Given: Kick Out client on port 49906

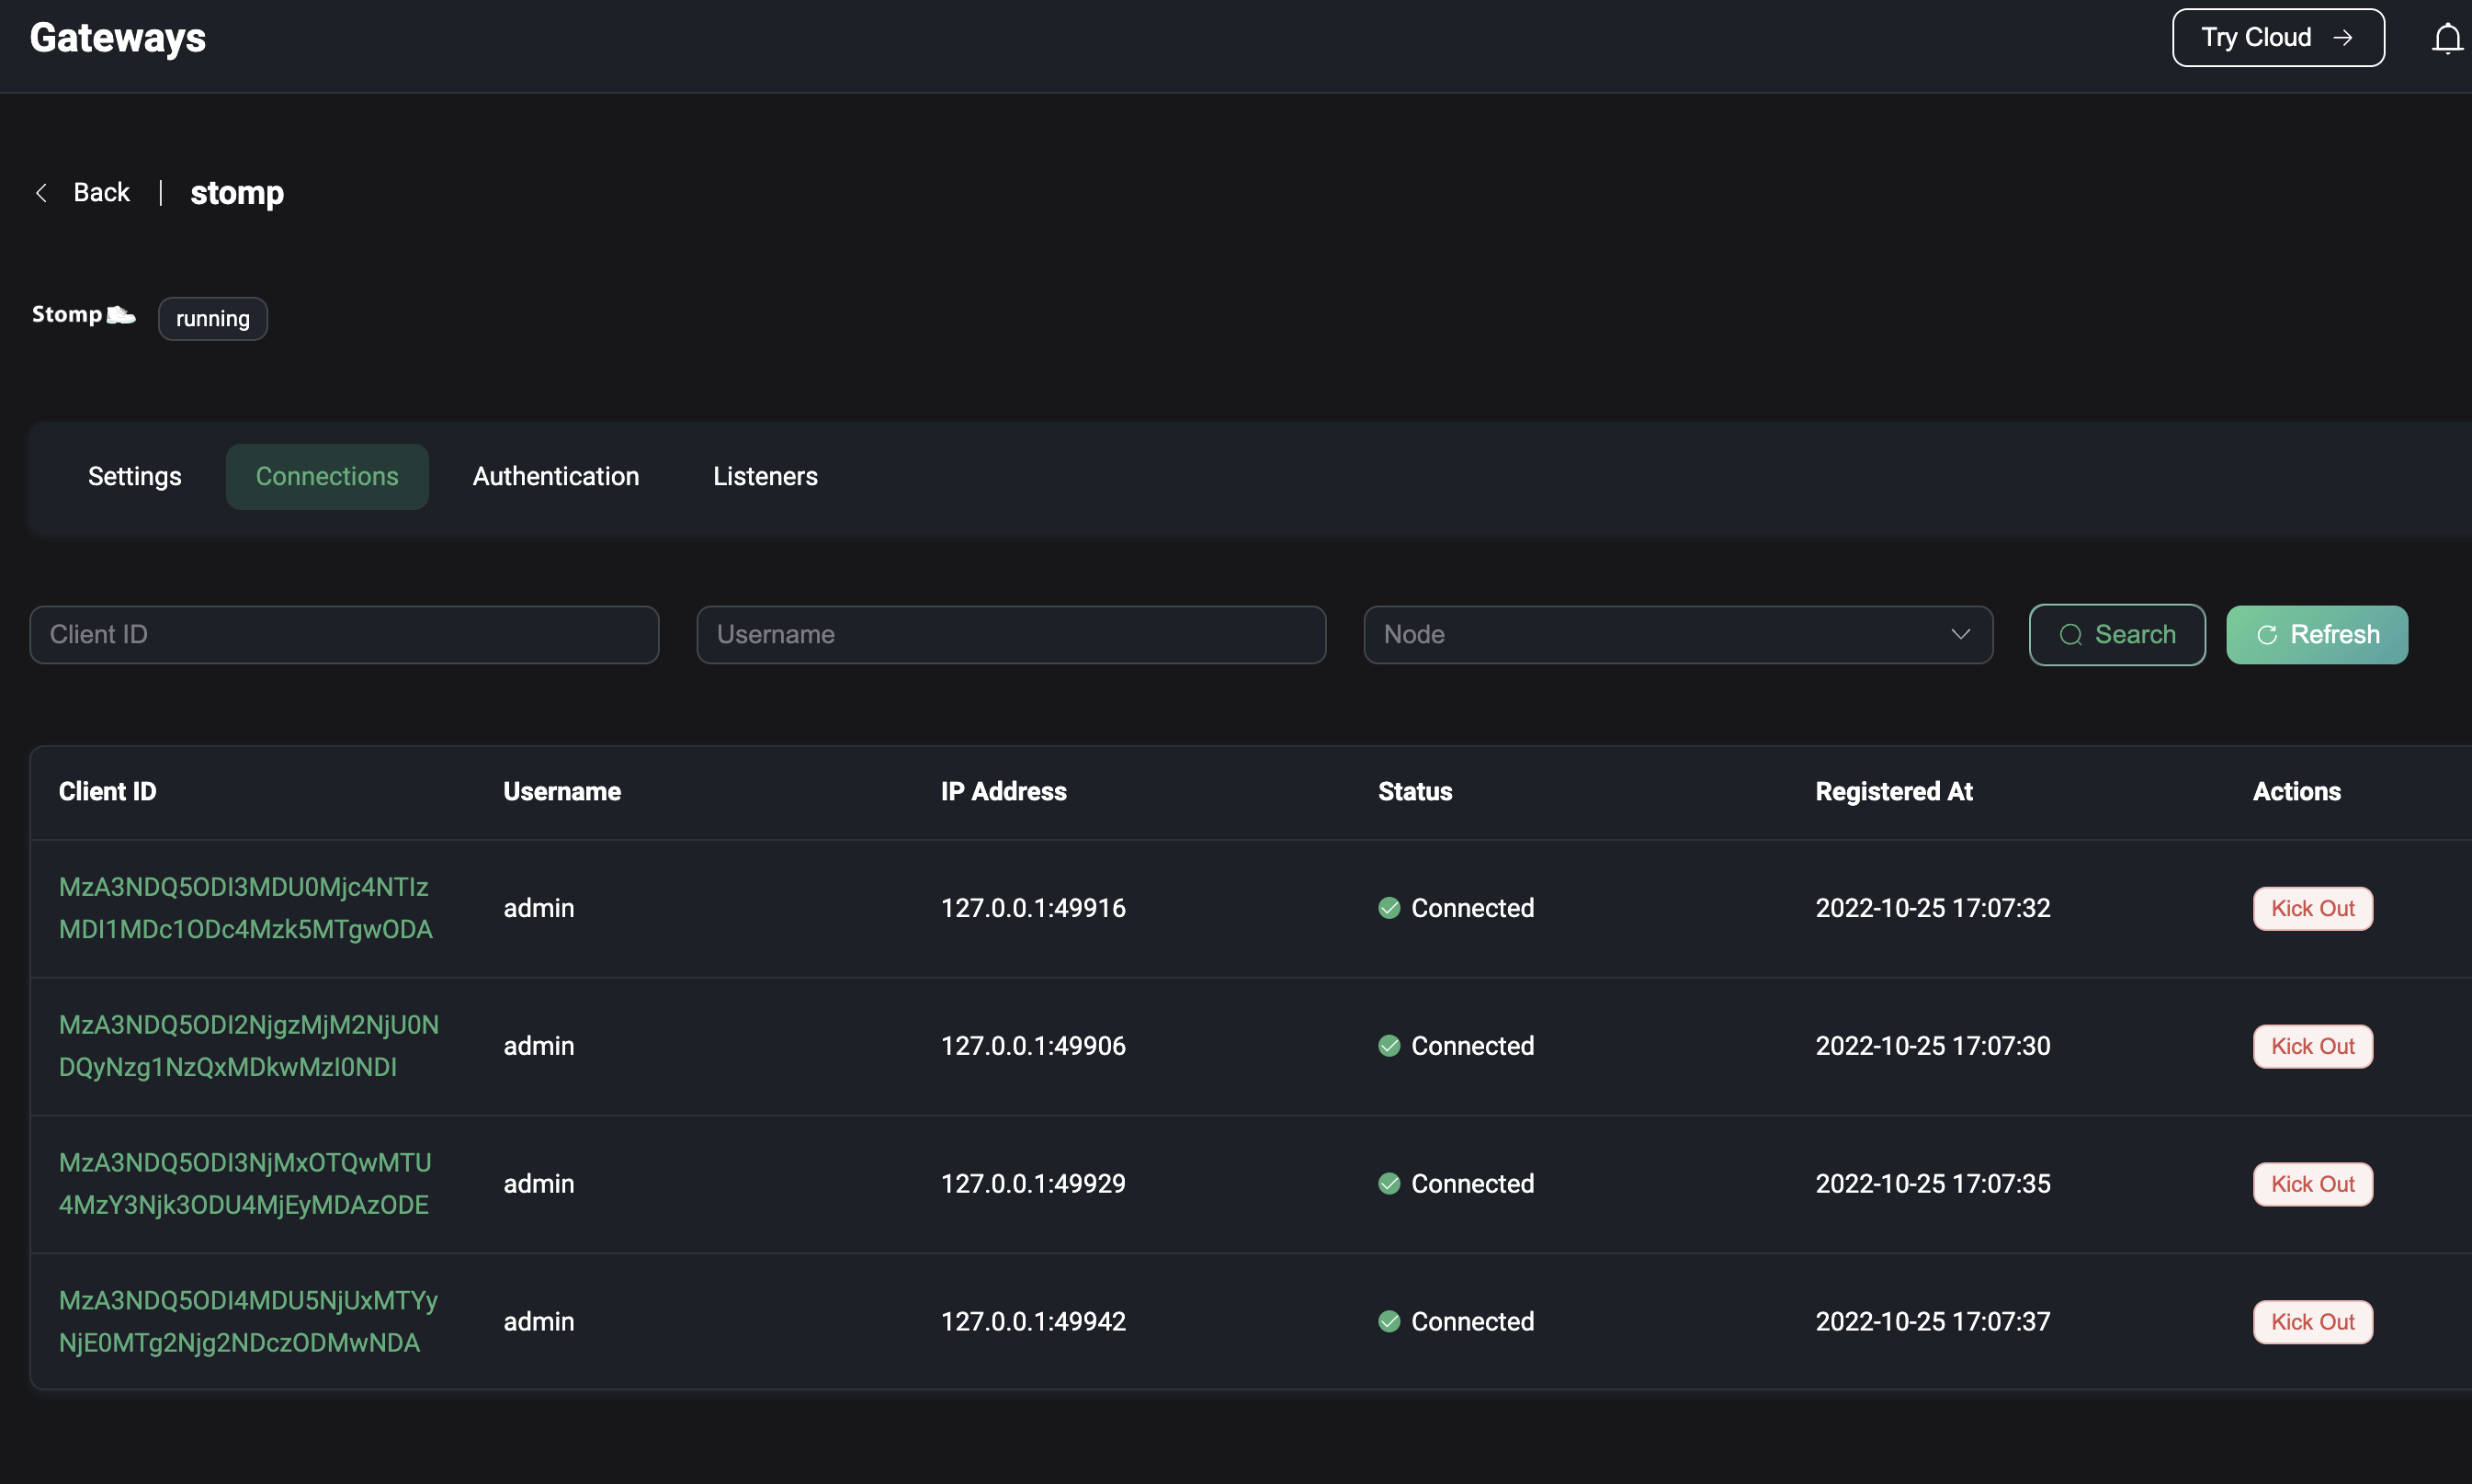Looking at the screenshot, I should [2312, 1046].
